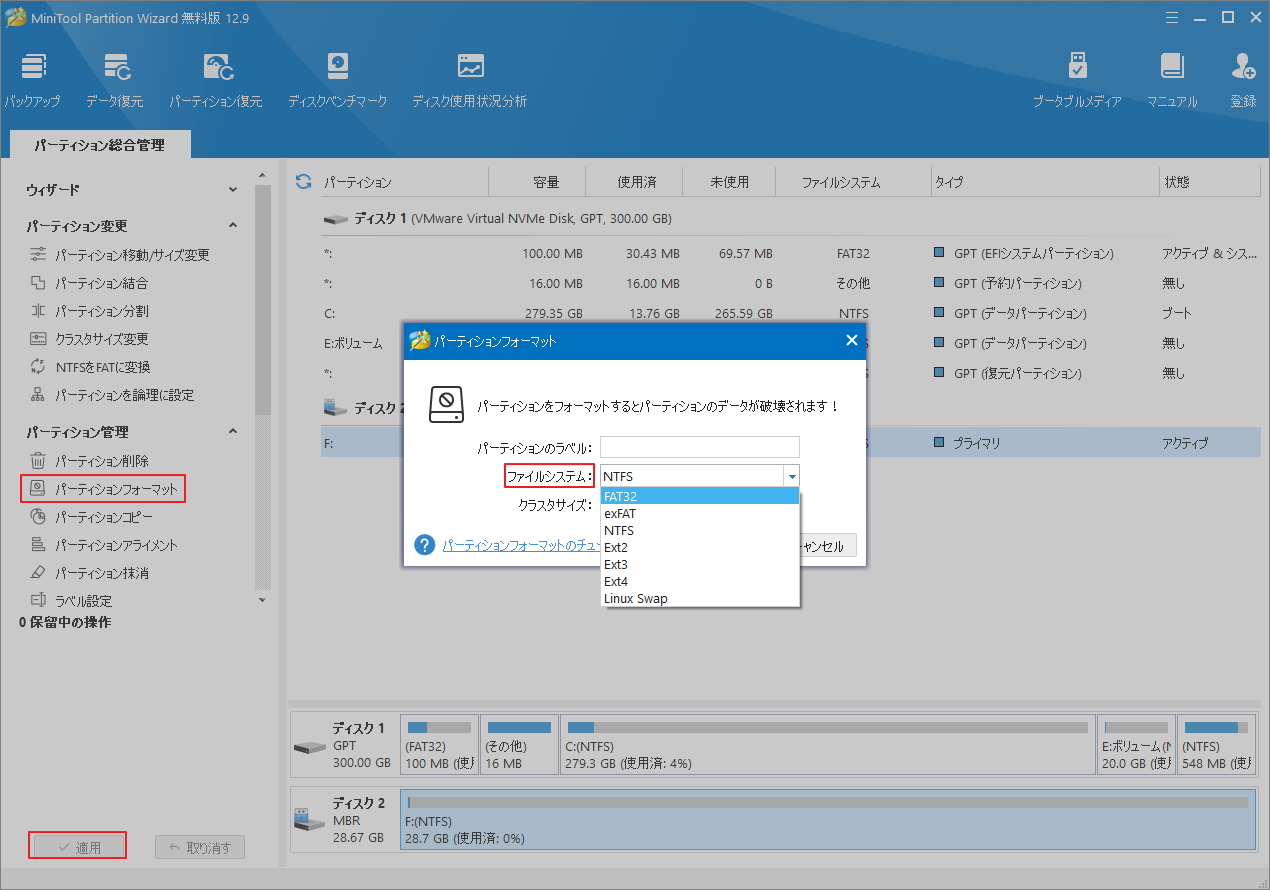
Task: Sort by 容量 column header
Action: coord(538,182)
